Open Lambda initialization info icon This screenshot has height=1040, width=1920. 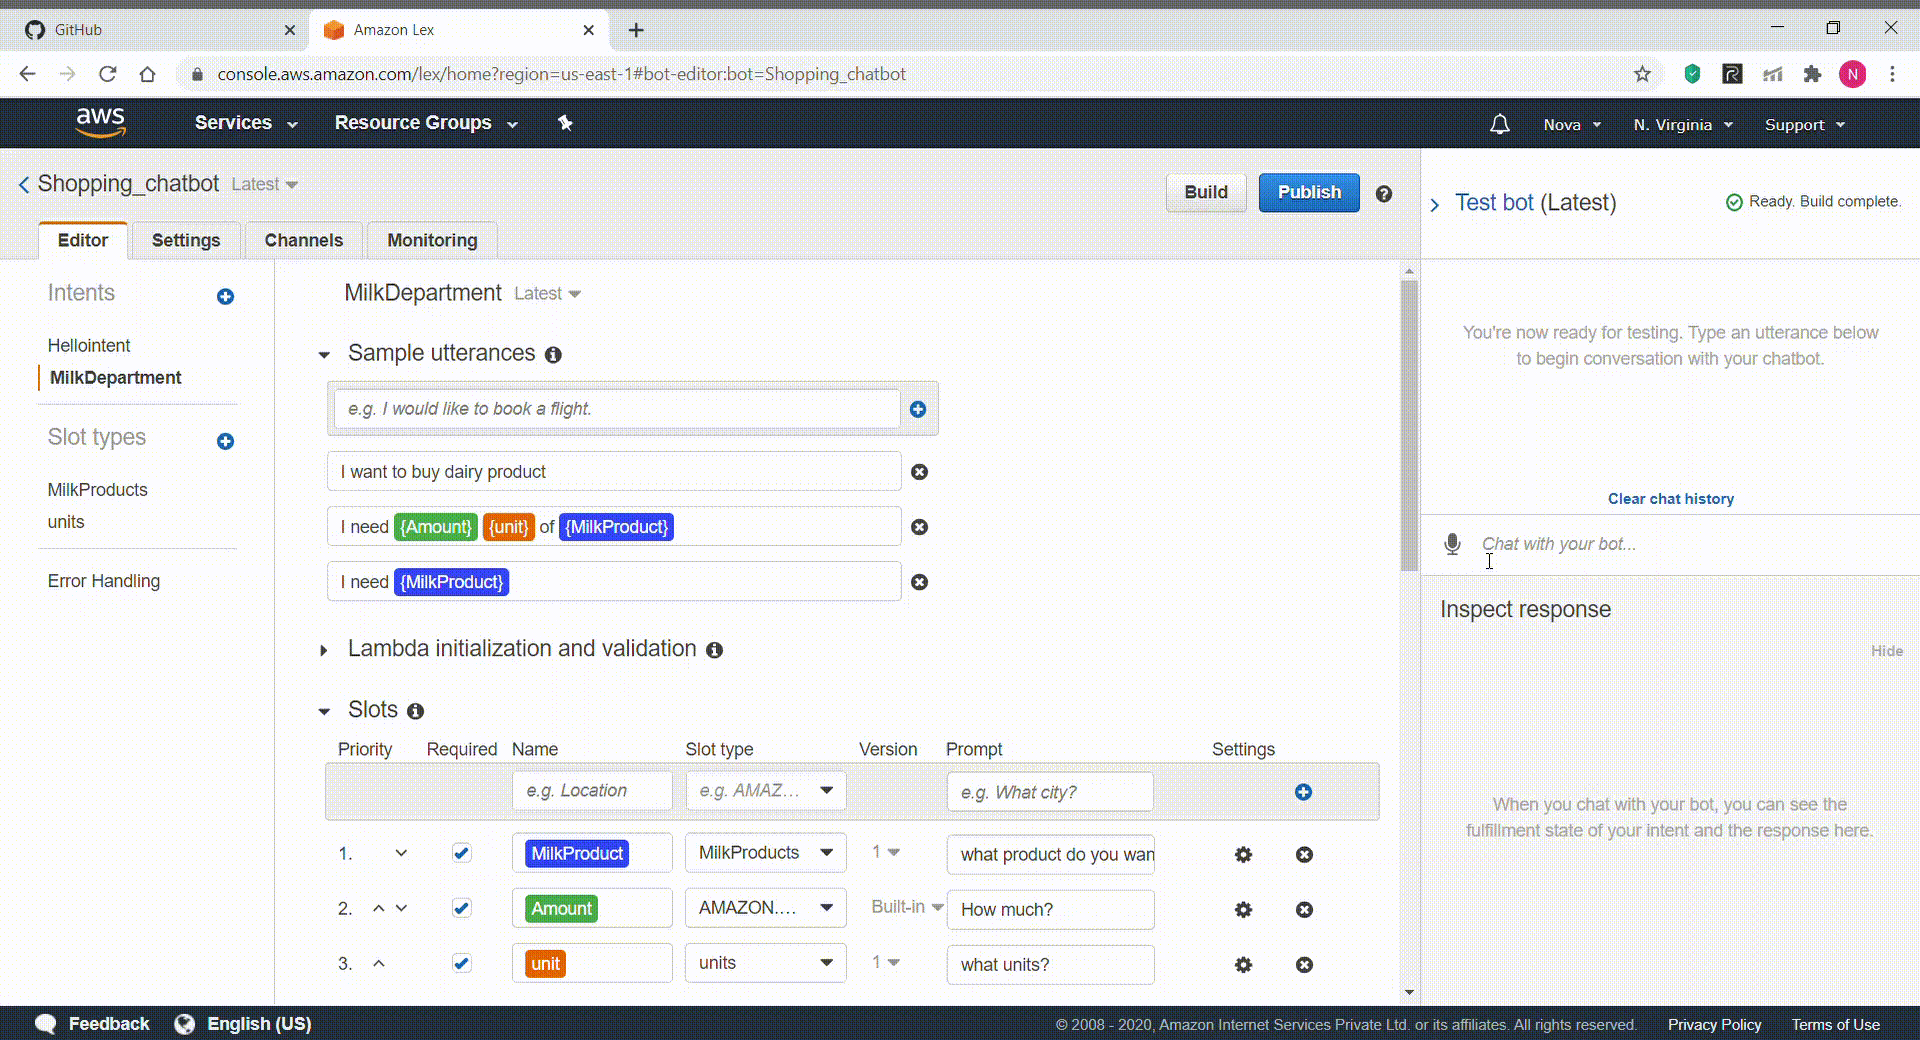[x=714, y=650]
